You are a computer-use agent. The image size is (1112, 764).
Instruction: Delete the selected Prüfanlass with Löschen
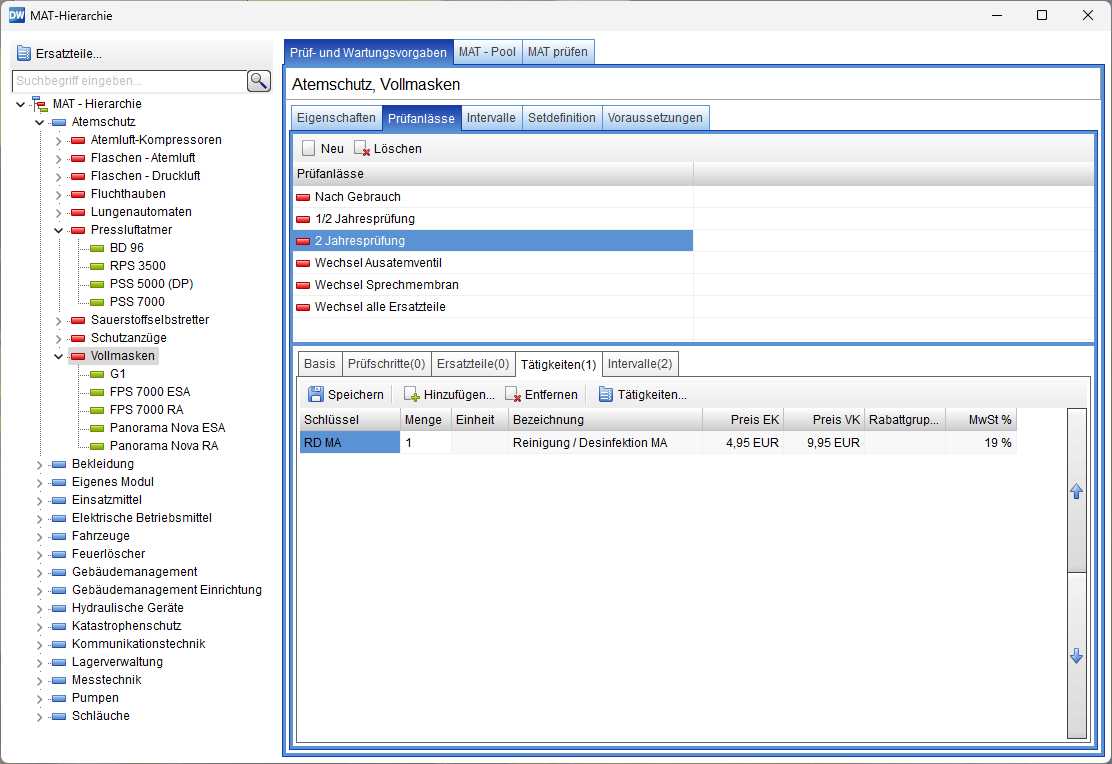(x=388, y=149)
